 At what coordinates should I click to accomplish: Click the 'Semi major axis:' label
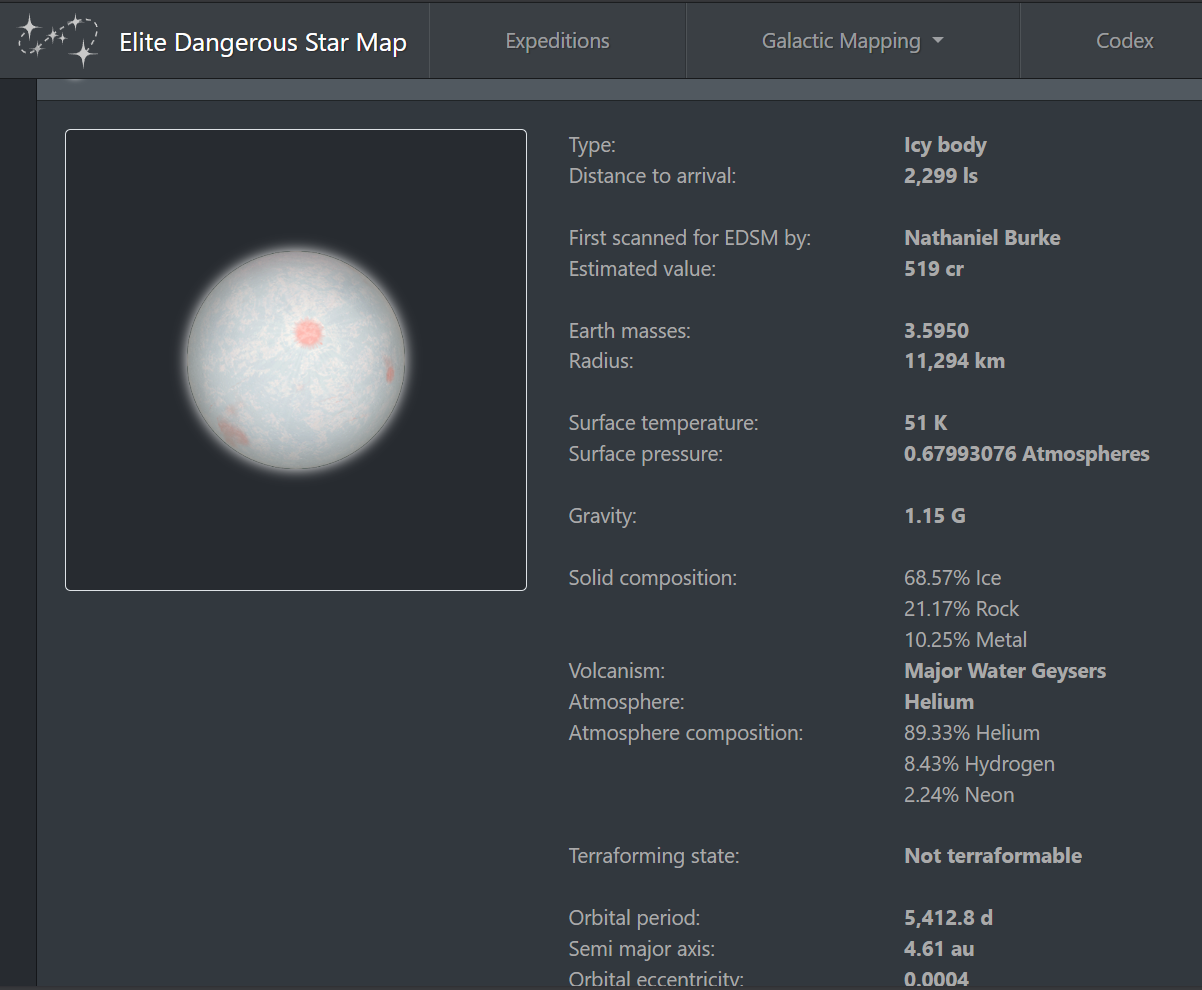[x=642, y=949]
